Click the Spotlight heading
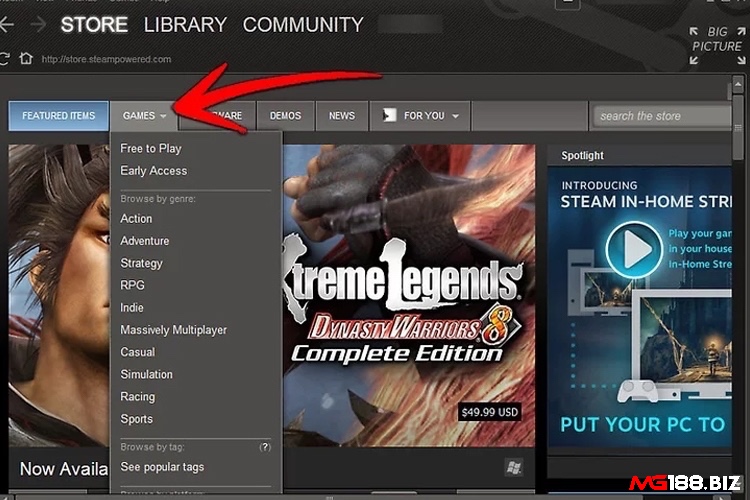This screenshot has width=750, height=500. coord(583,156)
